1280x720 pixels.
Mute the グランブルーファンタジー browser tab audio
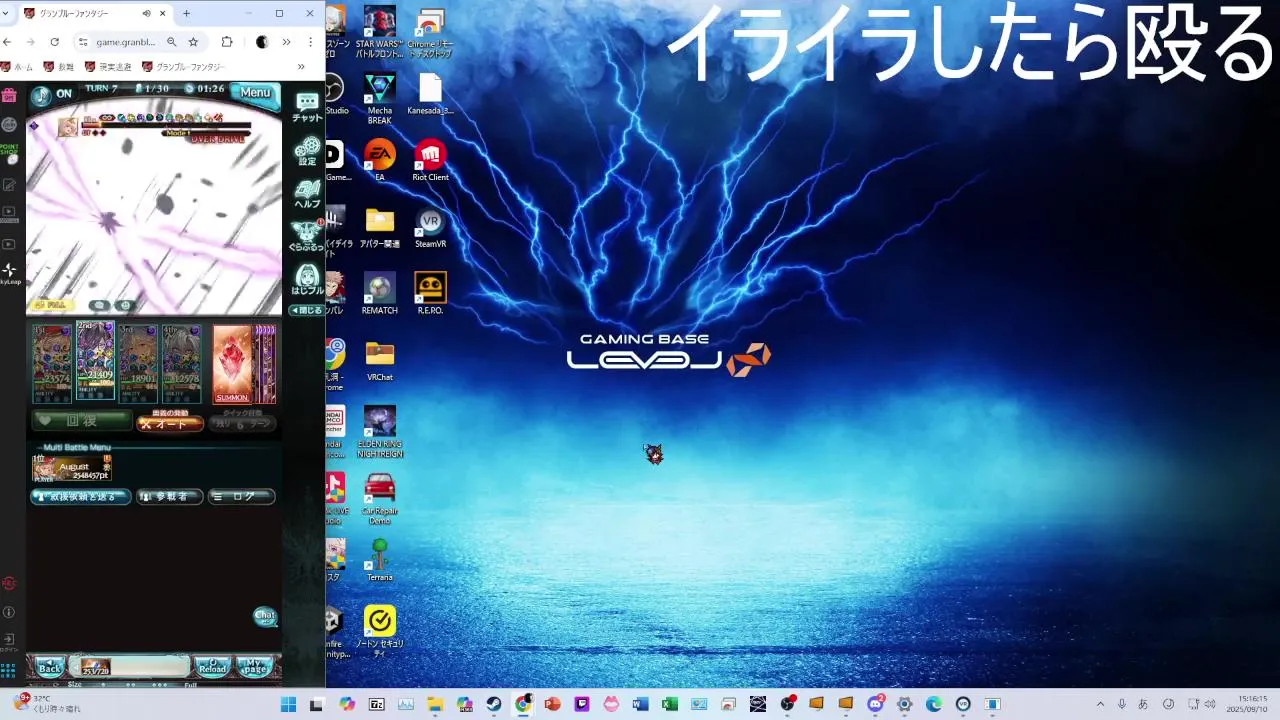coord(146,14)
